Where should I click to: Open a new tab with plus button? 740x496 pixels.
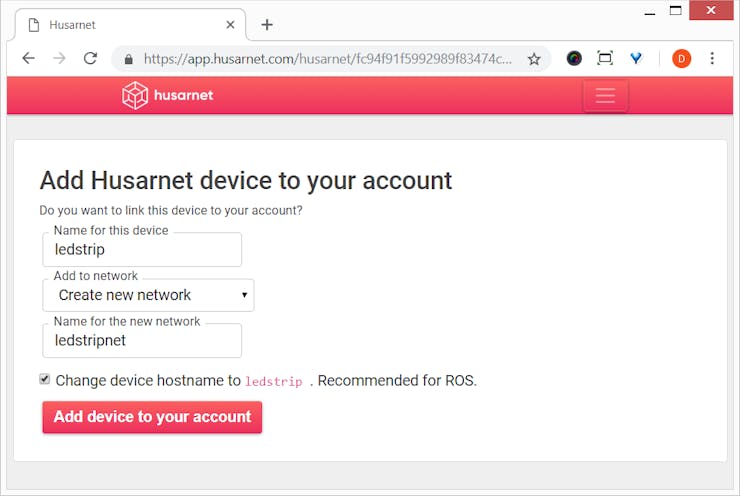[267, 25]
